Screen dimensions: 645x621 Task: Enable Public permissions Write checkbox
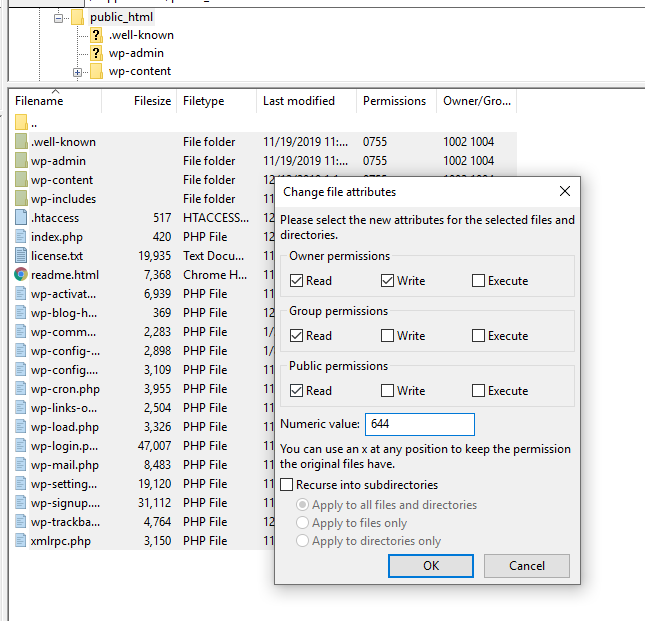pyautogui.click(x=388, y=391)
